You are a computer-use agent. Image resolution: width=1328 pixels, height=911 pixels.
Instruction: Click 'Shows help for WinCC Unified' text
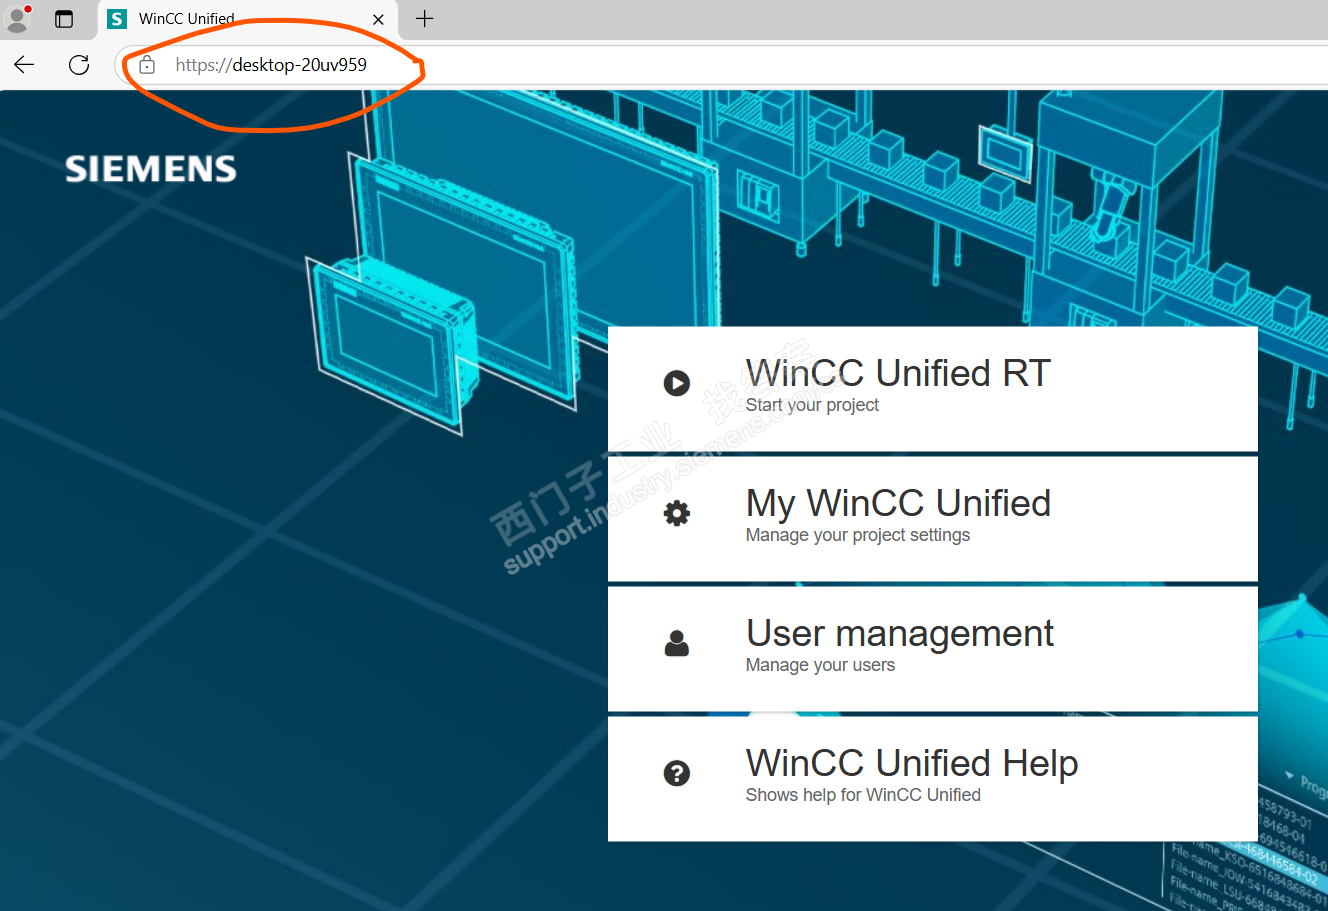[863, 795]
